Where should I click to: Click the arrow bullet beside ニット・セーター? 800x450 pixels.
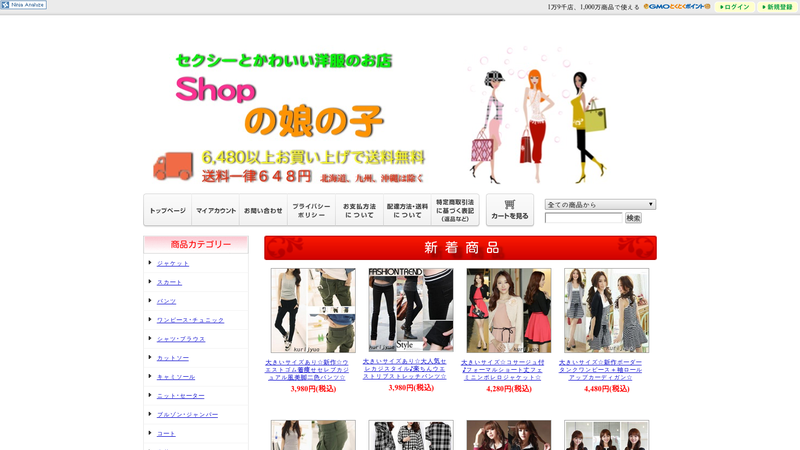coord(150,395)
